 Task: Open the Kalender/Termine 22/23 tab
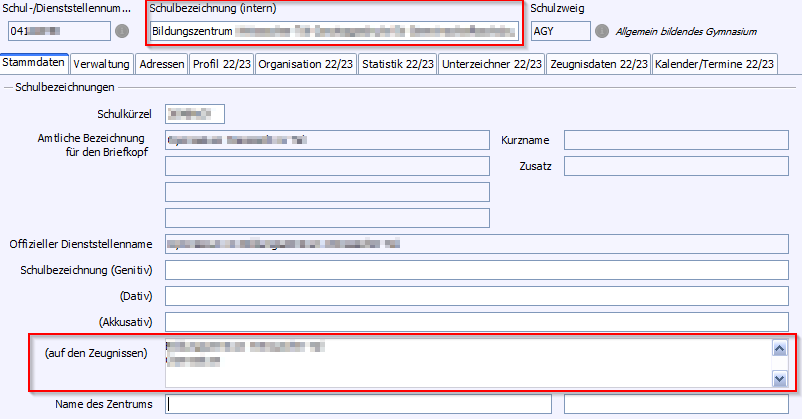(714, 65)
